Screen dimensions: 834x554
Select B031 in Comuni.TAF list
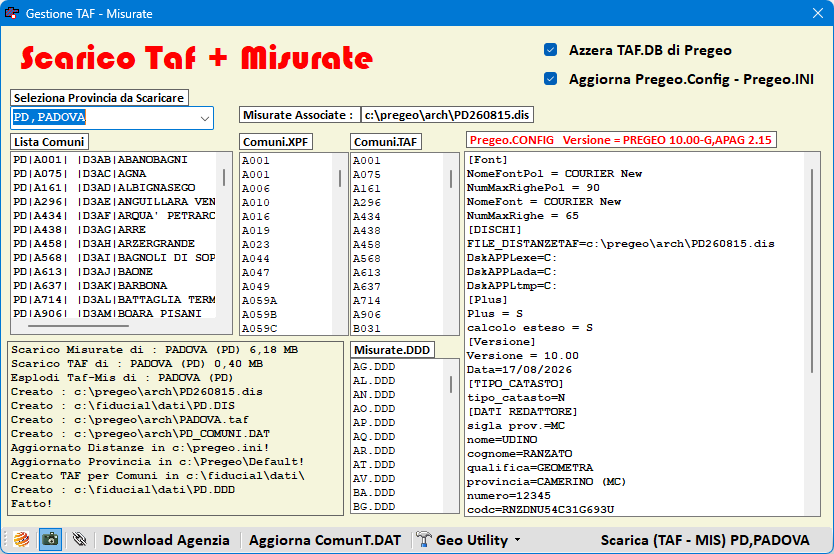(x=398, y=329)
